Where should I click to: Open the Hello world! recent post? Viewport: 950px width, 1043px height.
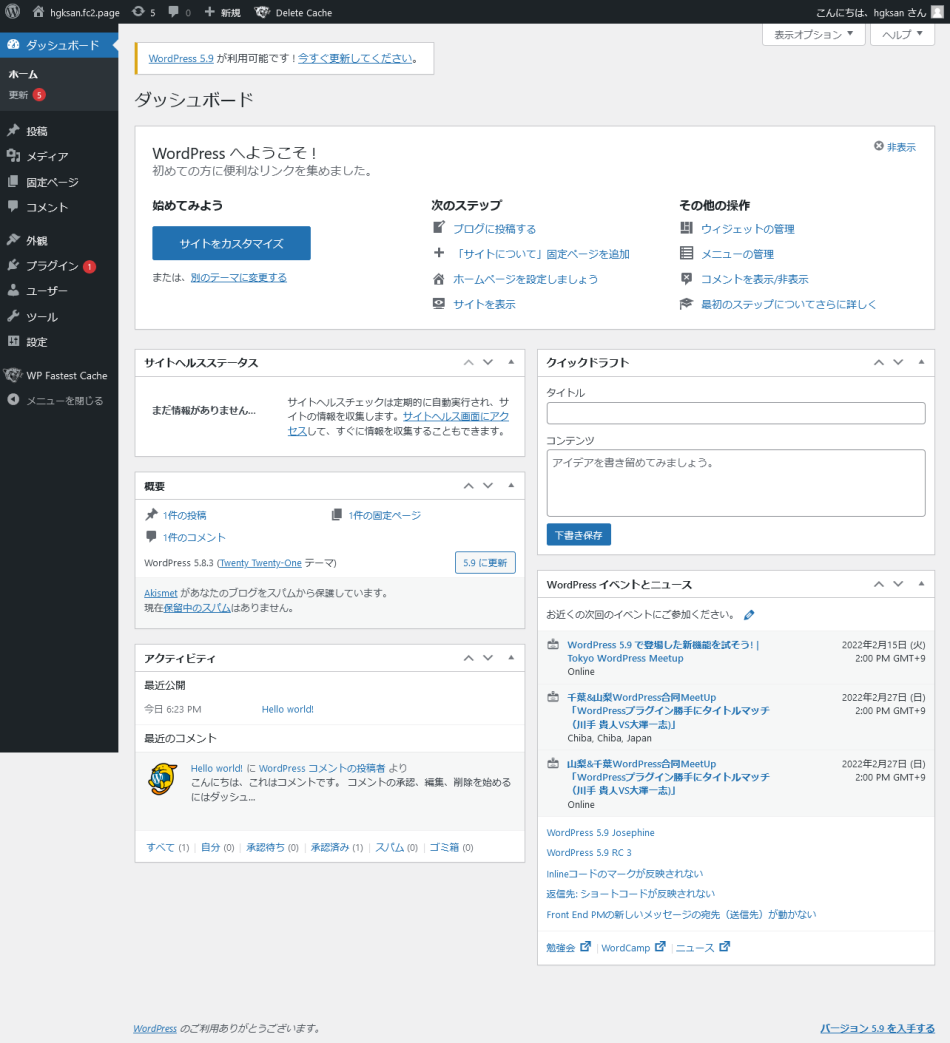pos(287,710)
